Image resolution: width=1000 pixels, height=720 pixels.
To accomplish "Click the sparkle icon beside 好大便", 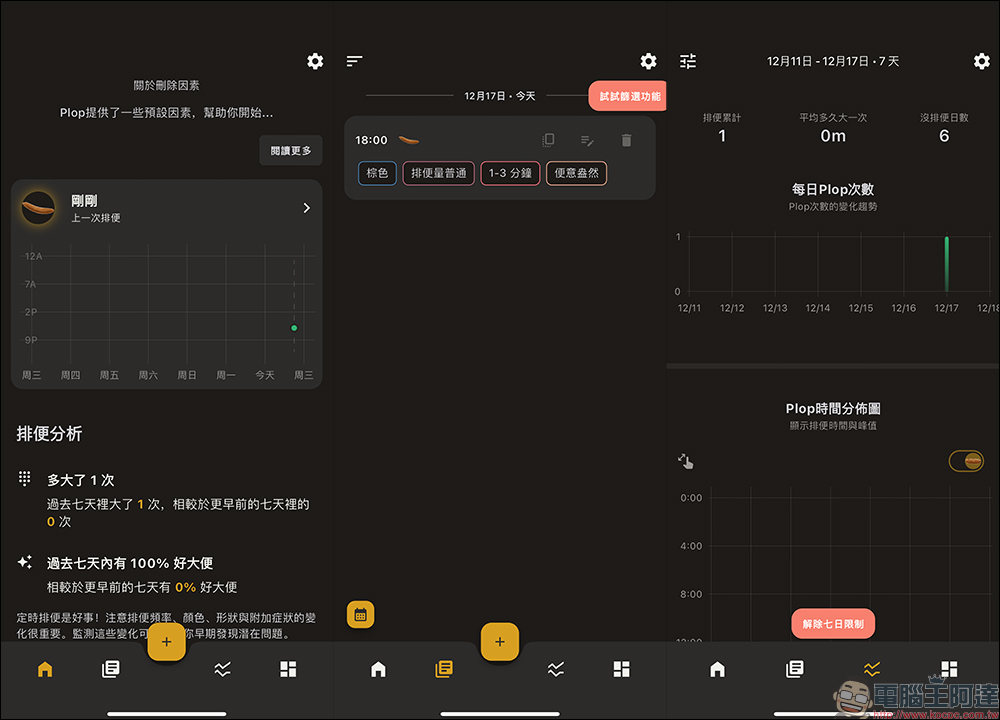I will pos(24,562).
